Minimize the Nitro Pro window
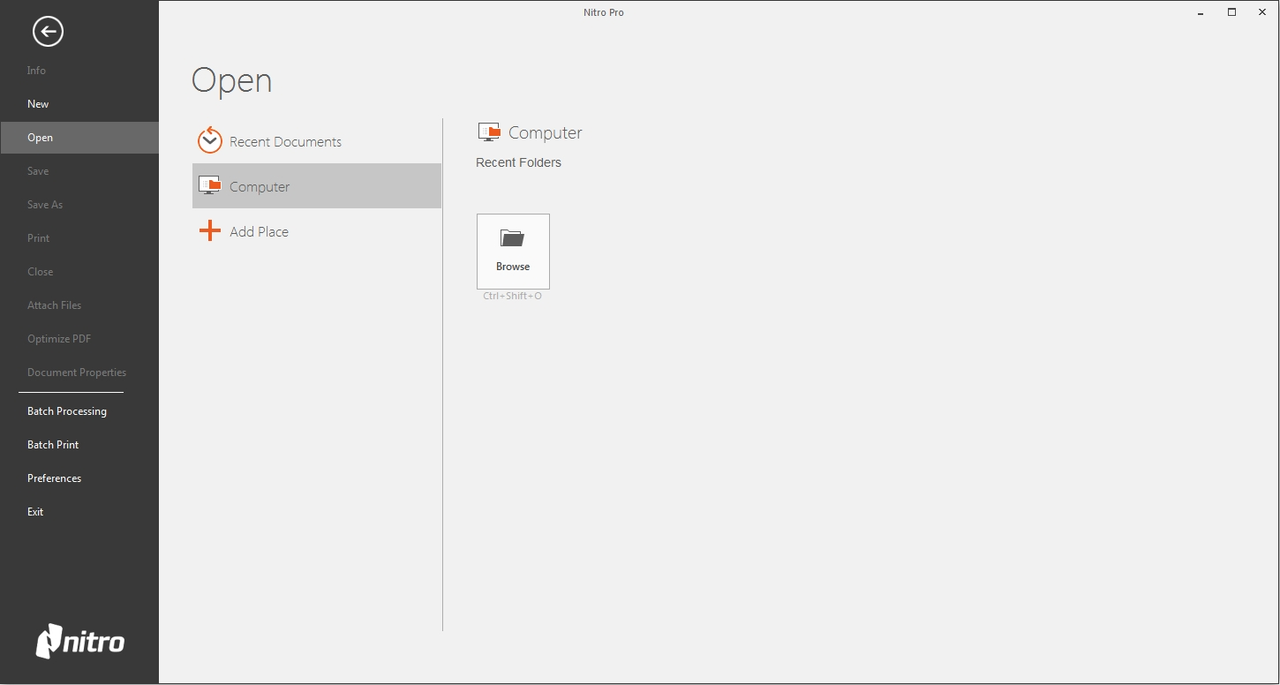Image resolution: width=1280 pixels, height=685 pixels. (1201, 12)
